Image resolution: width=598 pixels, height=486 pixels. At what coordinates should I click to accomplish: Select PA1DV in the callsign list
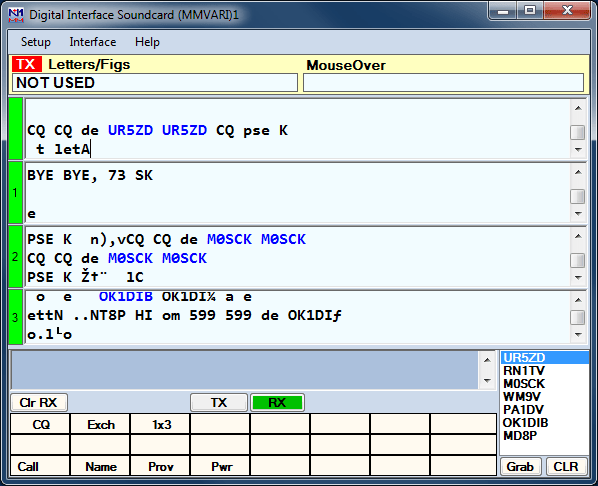click(545, 409)
